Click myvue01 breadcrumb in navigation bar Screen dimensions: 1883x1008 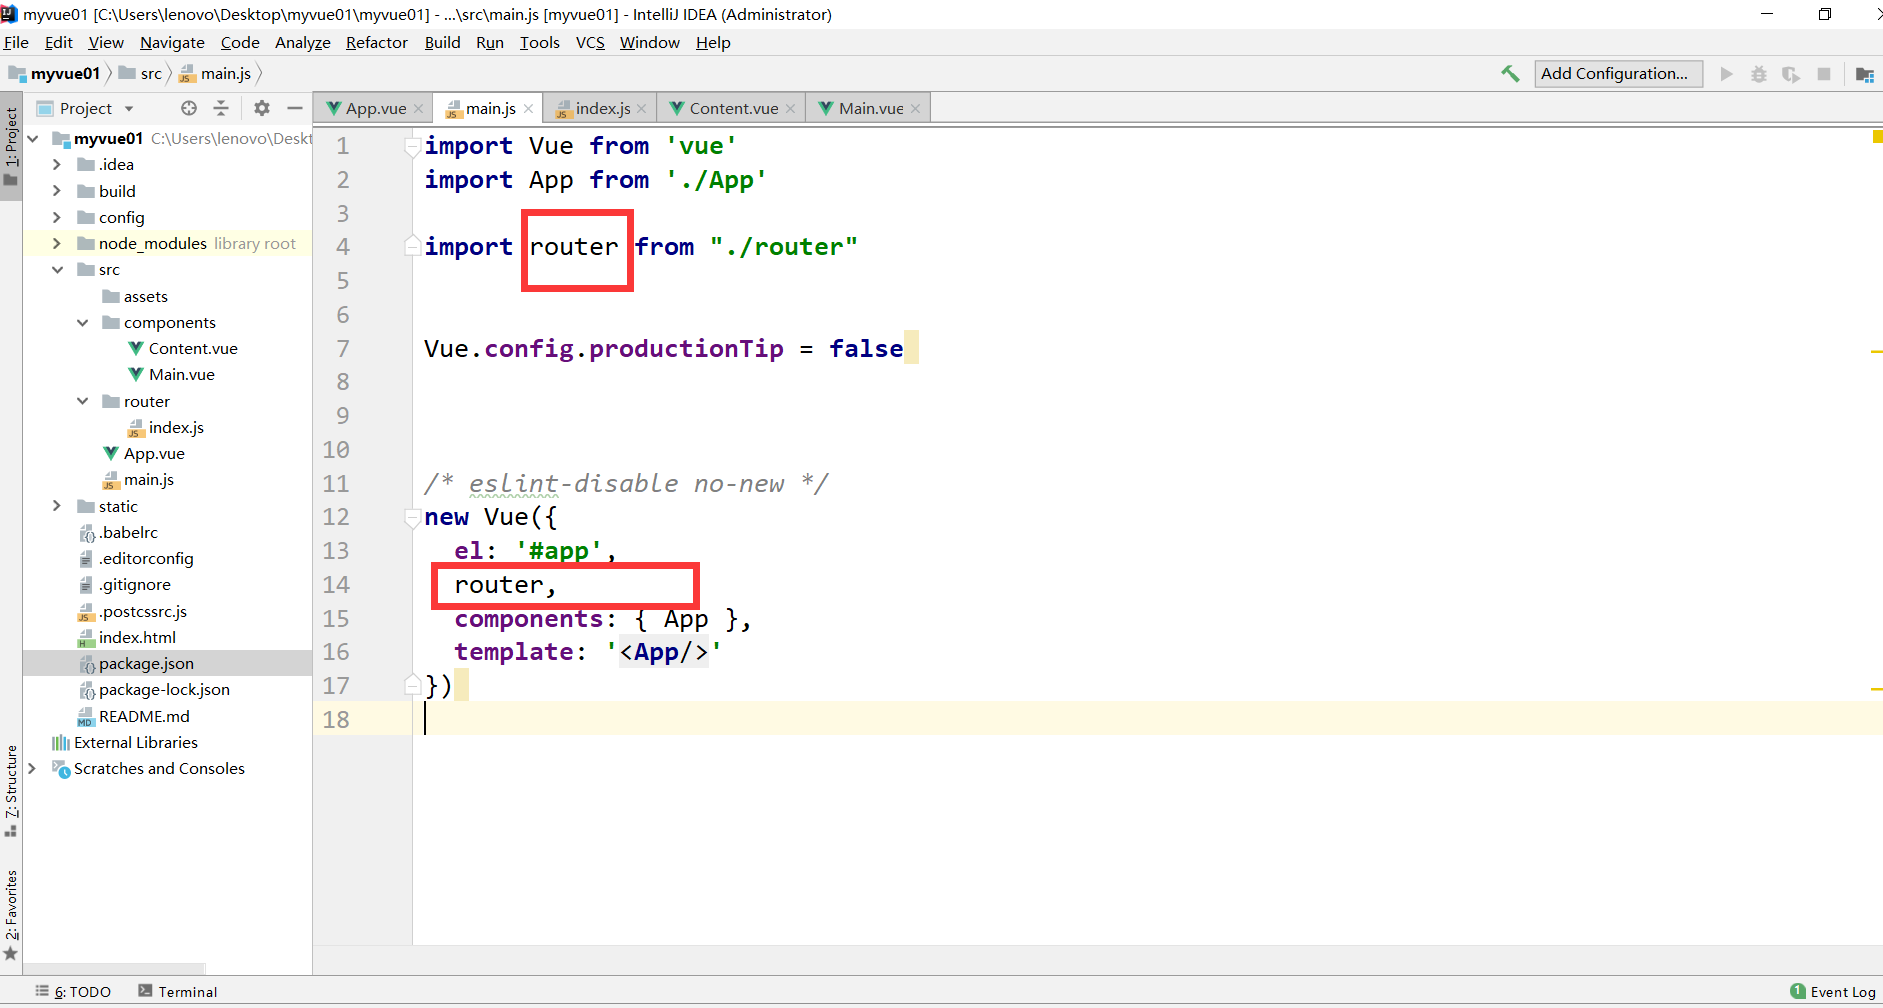(x=55, y=73)
